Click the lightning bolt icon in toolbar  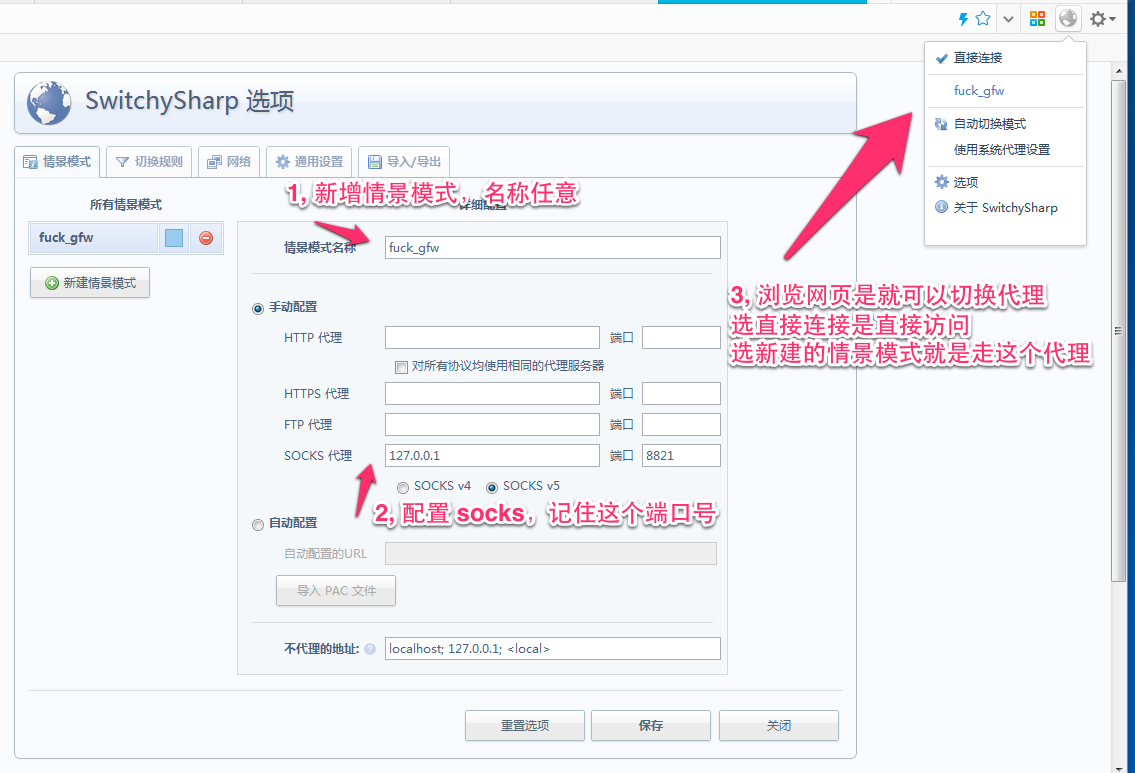[964, 19]
